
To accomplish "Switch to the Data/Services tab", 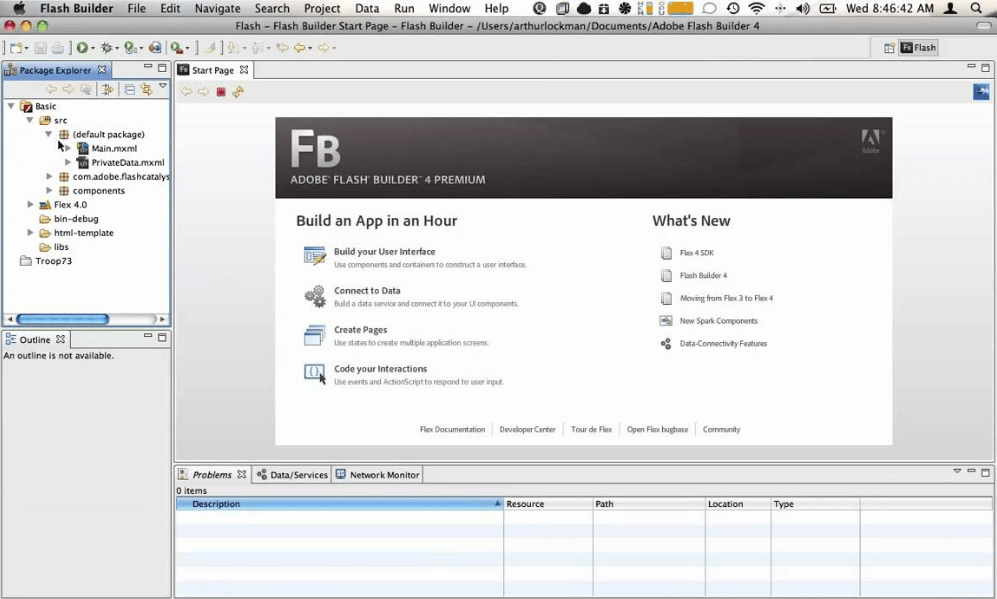I will (x=292, y=474).
